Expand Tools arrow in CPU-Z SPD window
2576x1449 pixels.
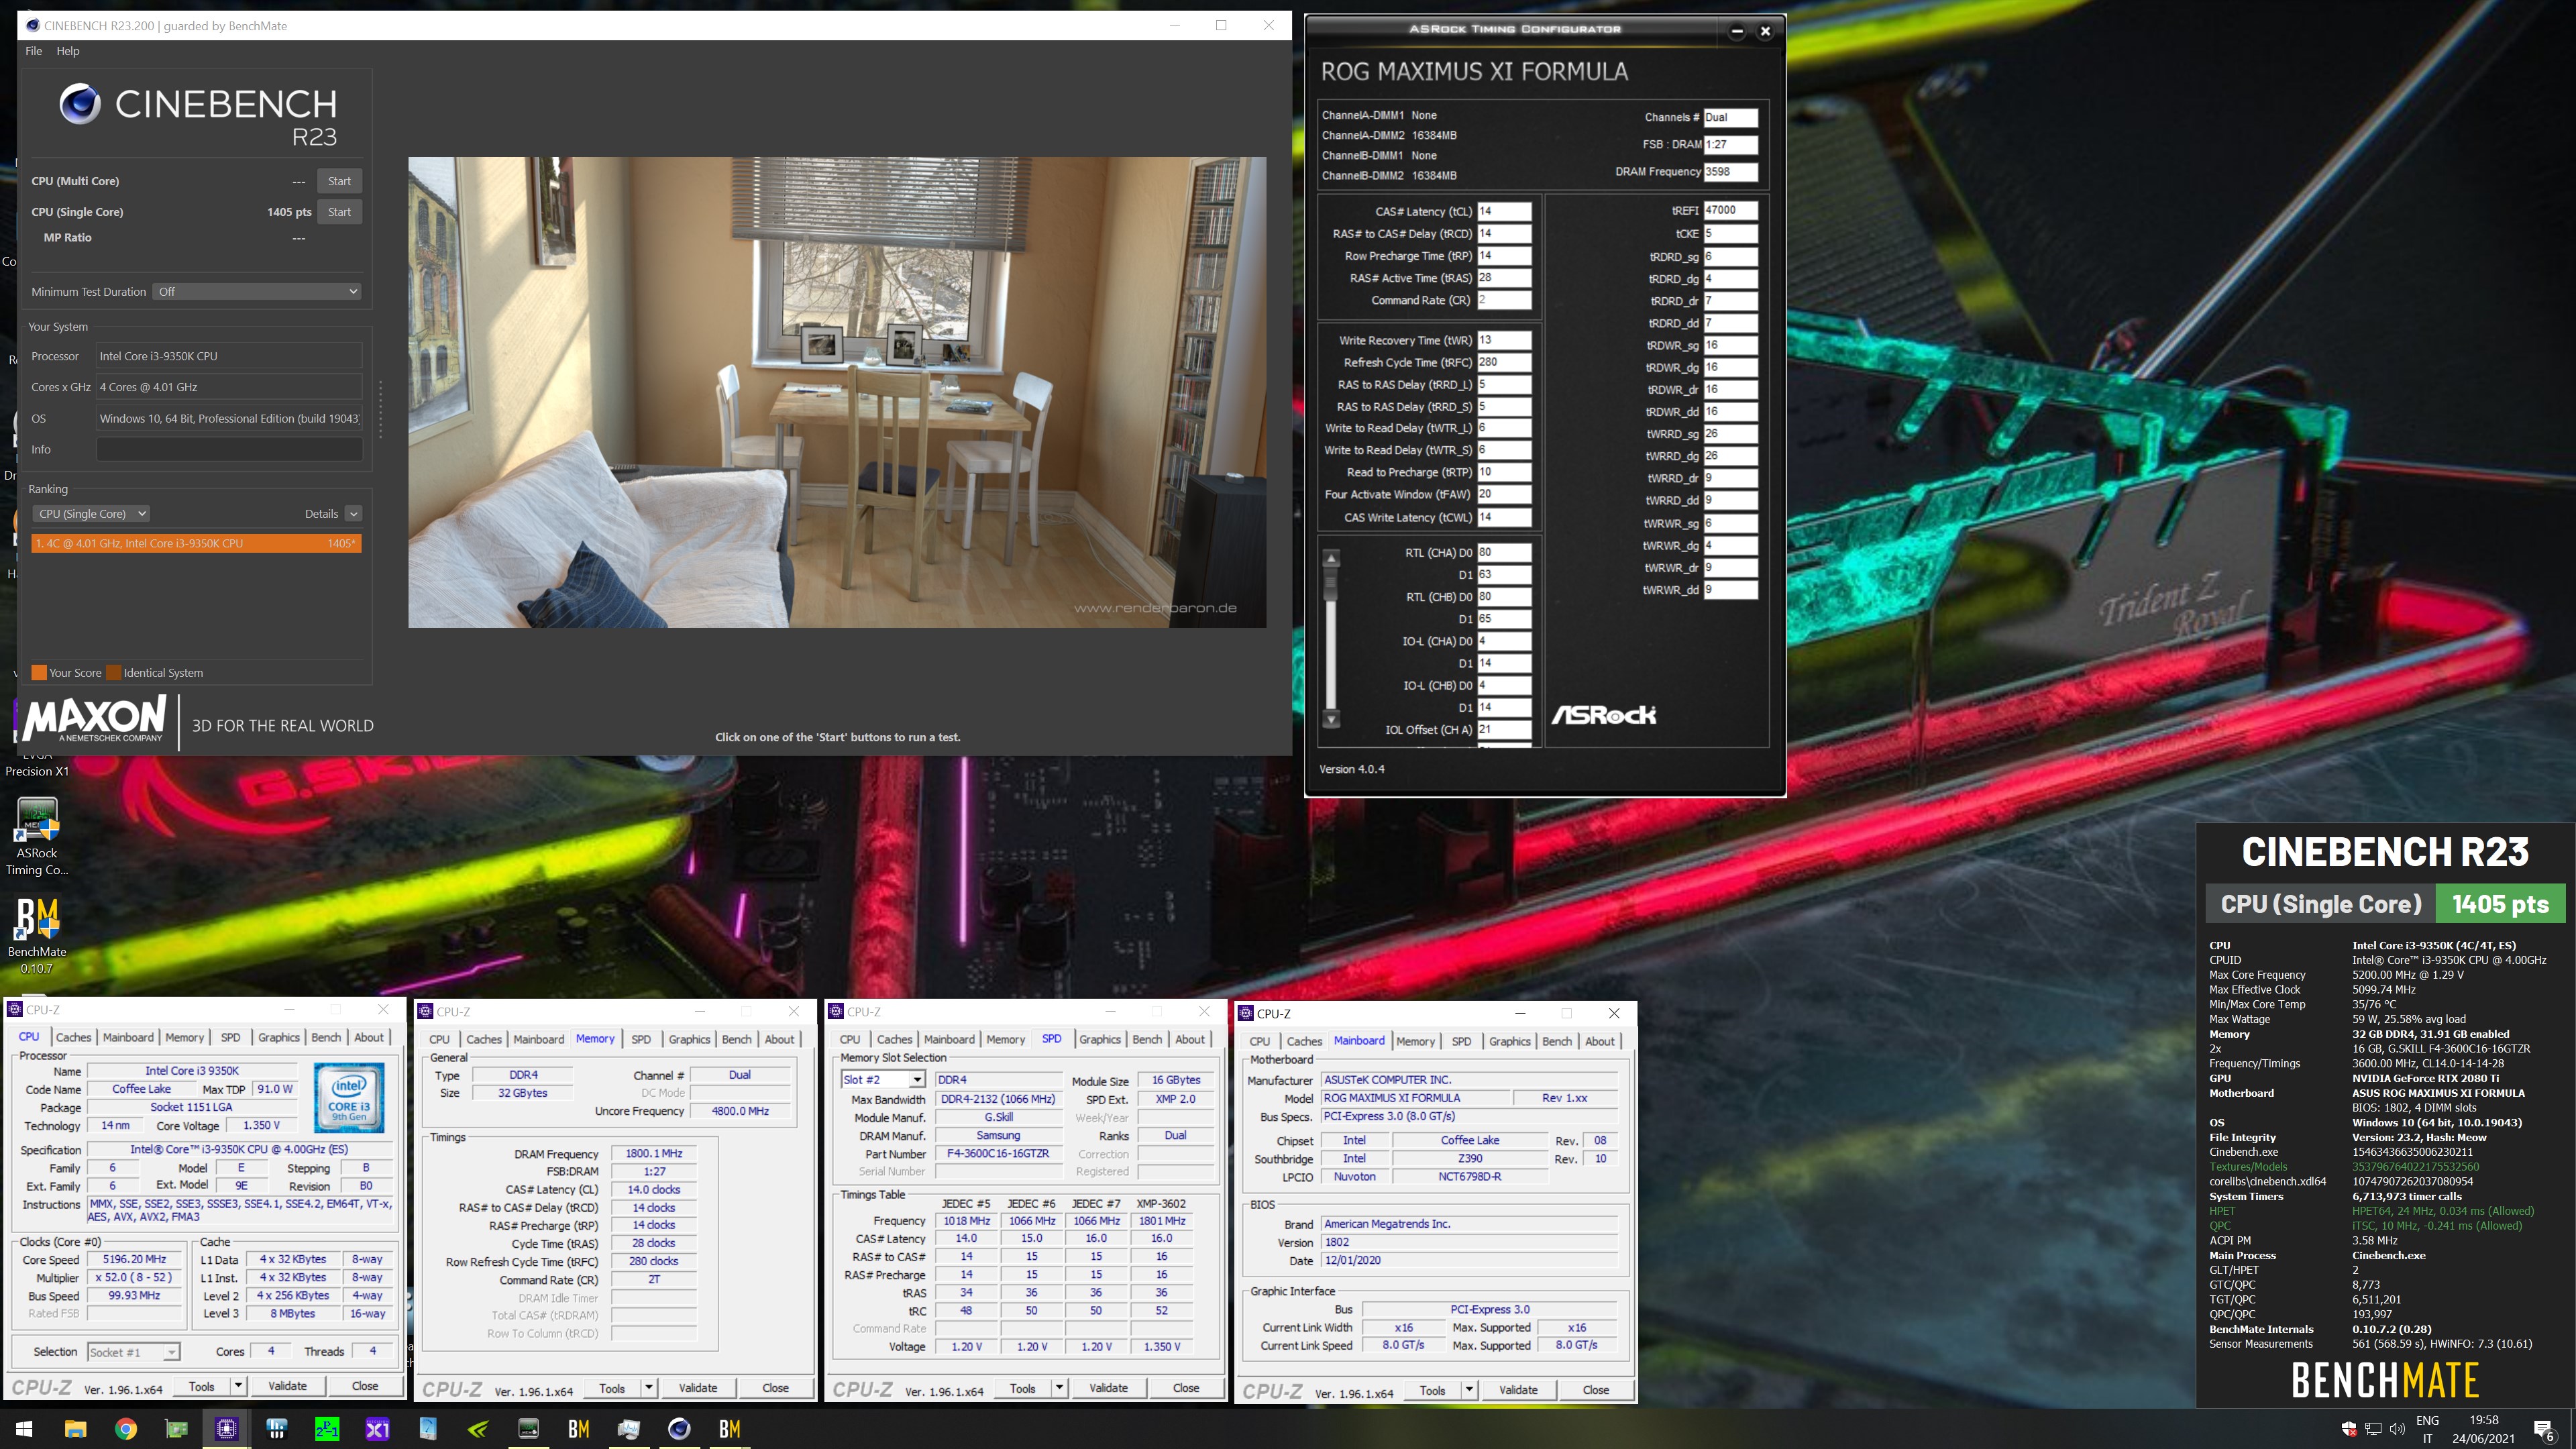tap(1059, 1388)
